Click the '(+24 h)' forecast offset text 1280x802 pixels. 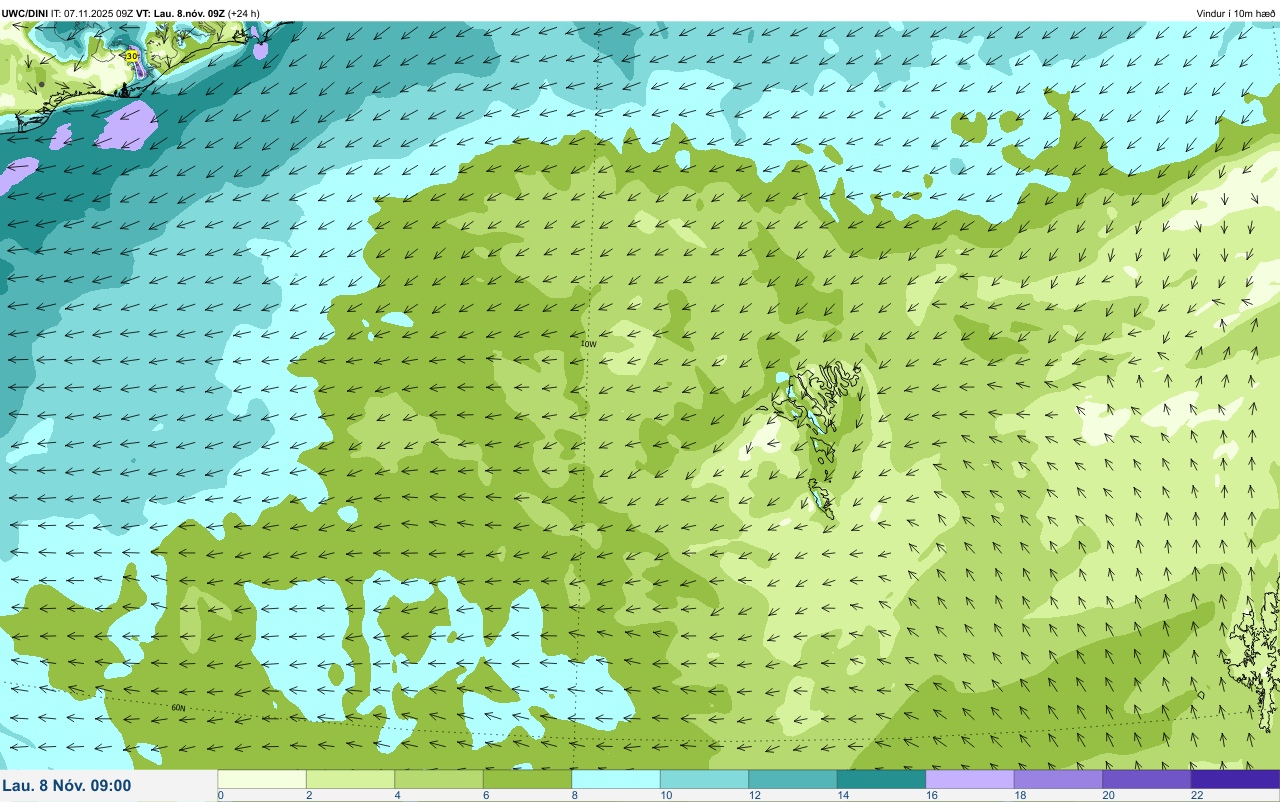(244, 13)
